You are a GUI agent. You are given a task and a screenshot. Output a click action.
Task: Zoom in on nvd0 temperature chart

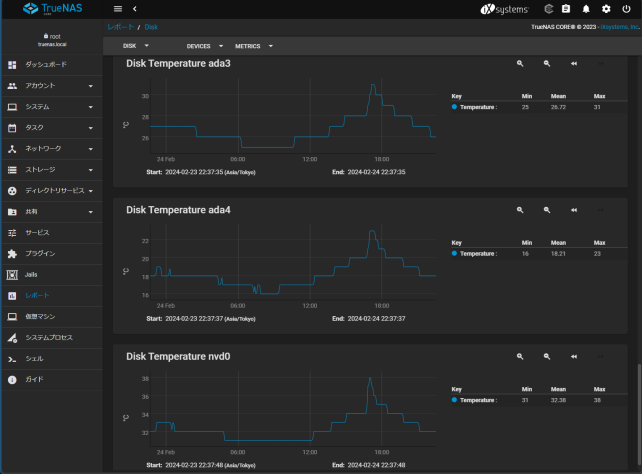click(x=520, y=357)
